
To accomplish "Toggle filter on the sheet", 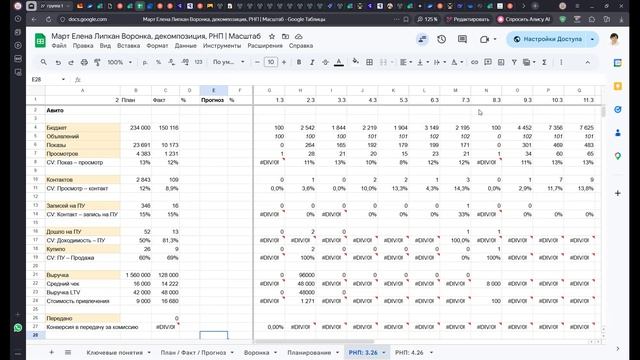I will tap(514, 62).
